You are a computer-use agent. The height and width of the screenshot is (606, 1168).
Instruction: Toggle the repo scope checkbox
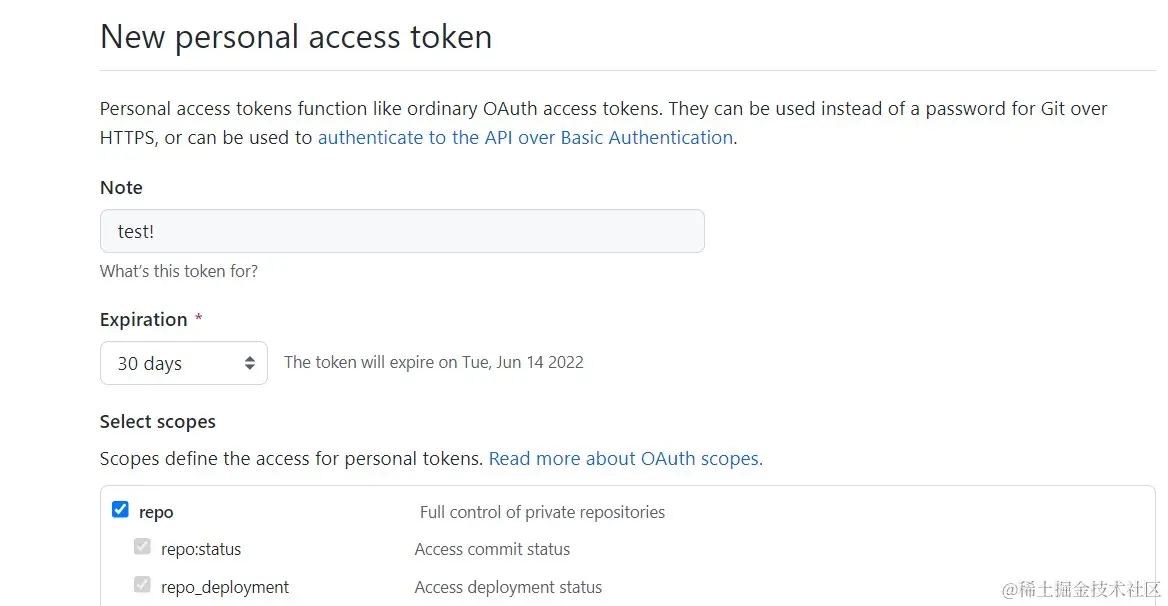120,510
